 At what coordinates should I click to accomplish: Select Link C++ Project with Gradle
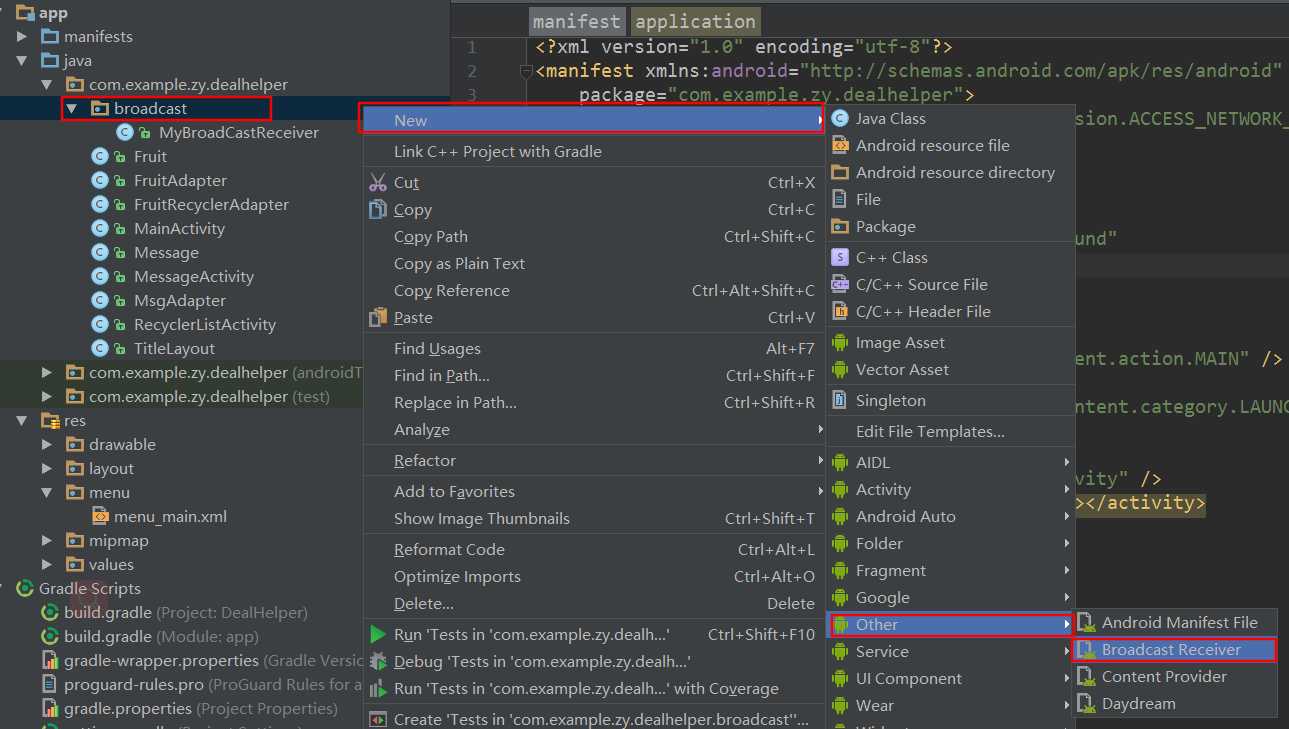(x=594, y=151)
